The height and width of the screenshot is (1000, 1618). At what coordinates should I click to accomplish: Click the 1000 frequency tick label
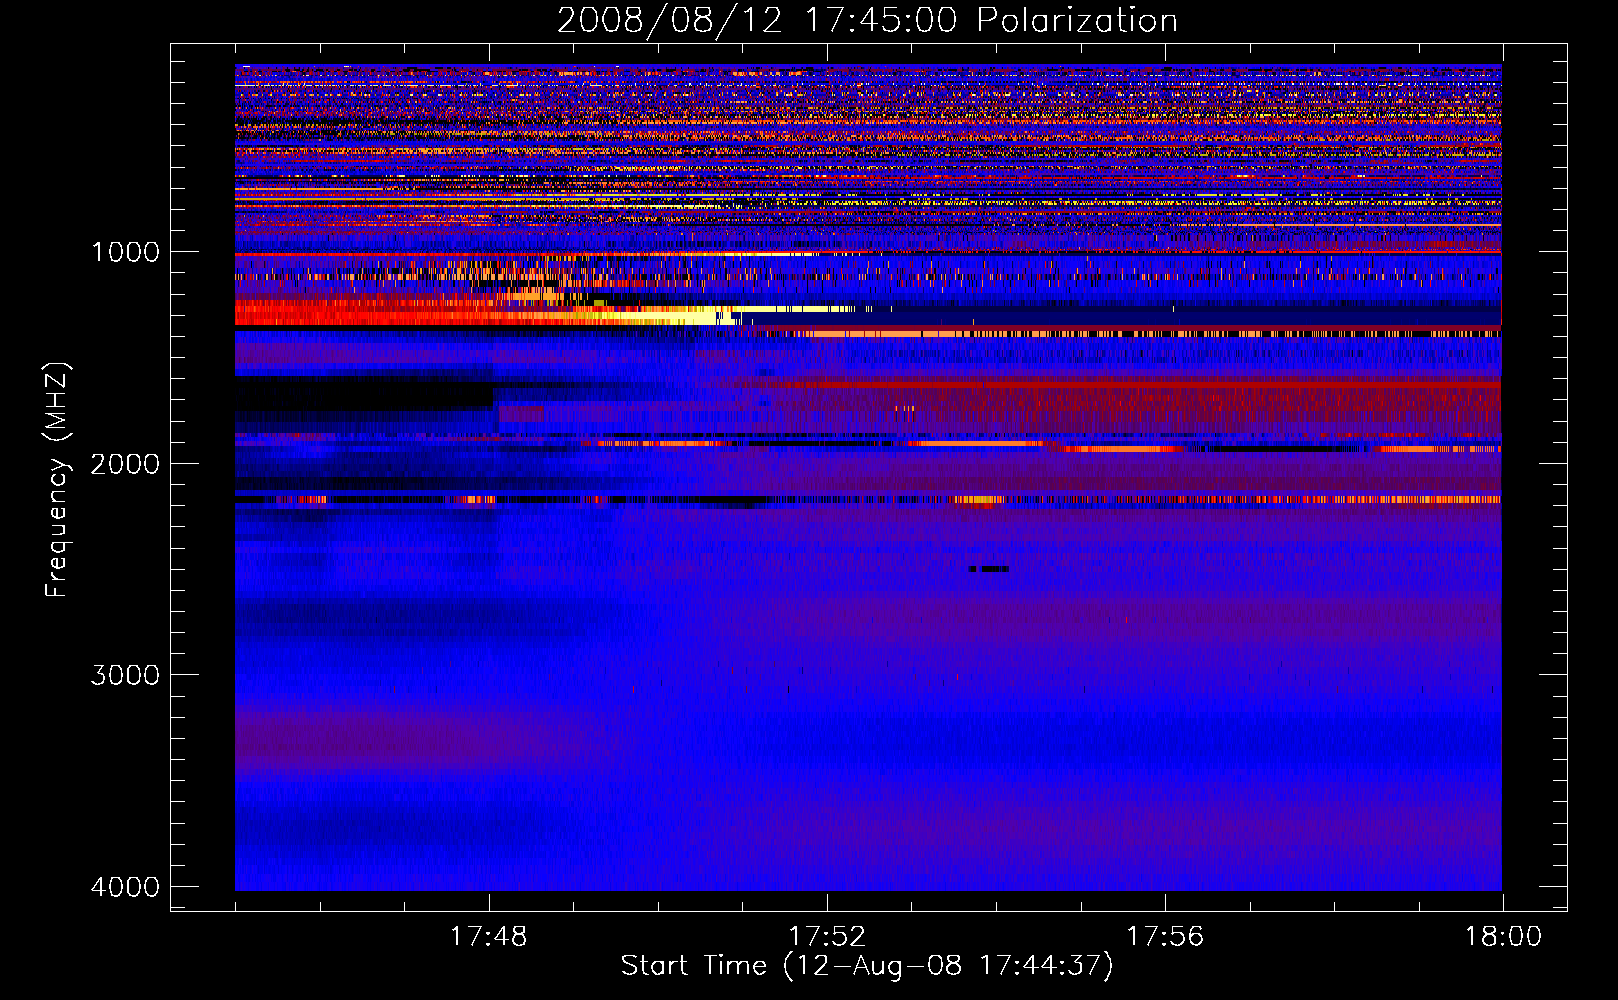click(125, 251)
